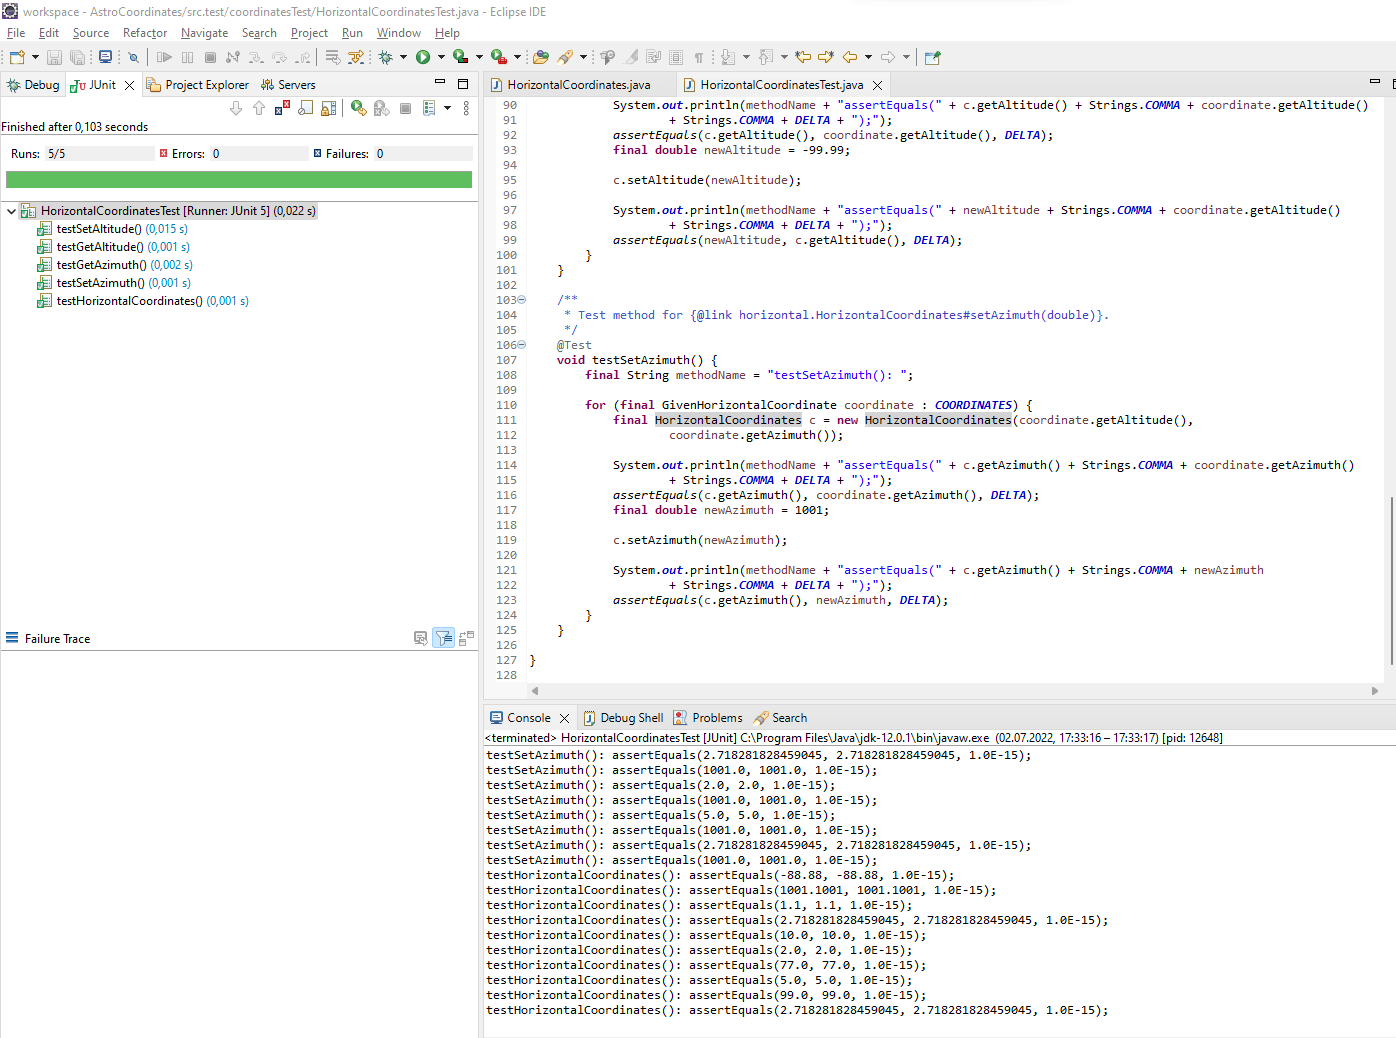Stop the current JUnit test run
Viewport: 1396px width, 1038px height.
[x=406, y=108]
